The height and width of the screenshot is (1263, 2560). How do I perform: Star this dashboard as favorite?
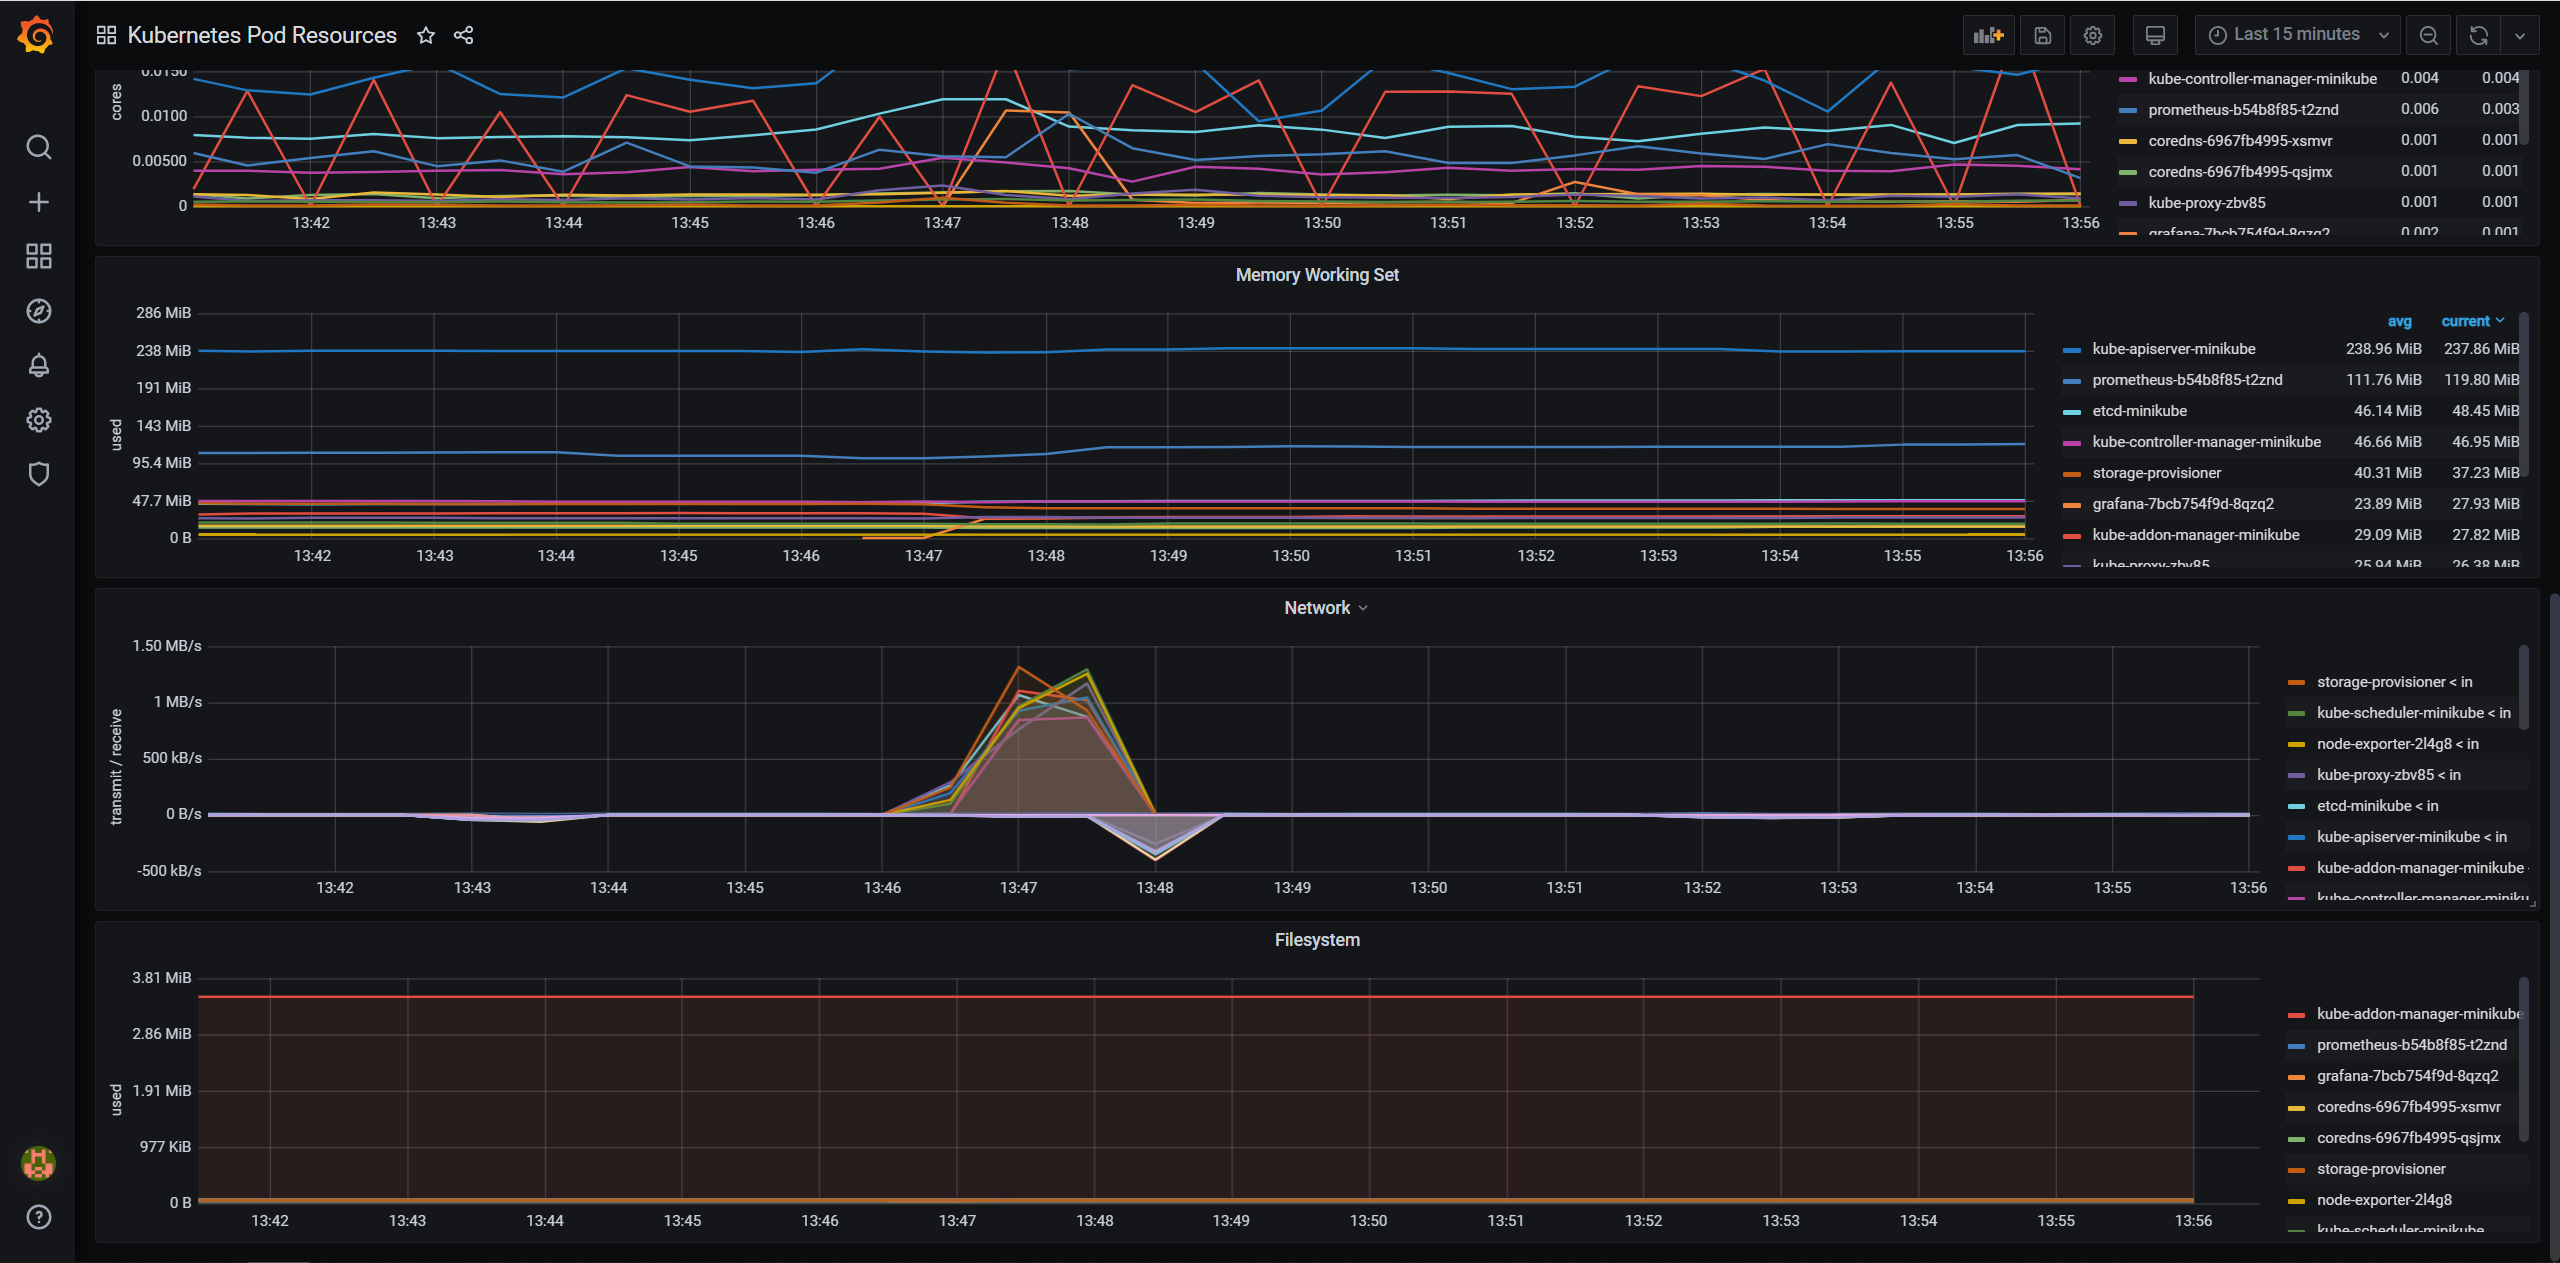[x=426, y=36]
